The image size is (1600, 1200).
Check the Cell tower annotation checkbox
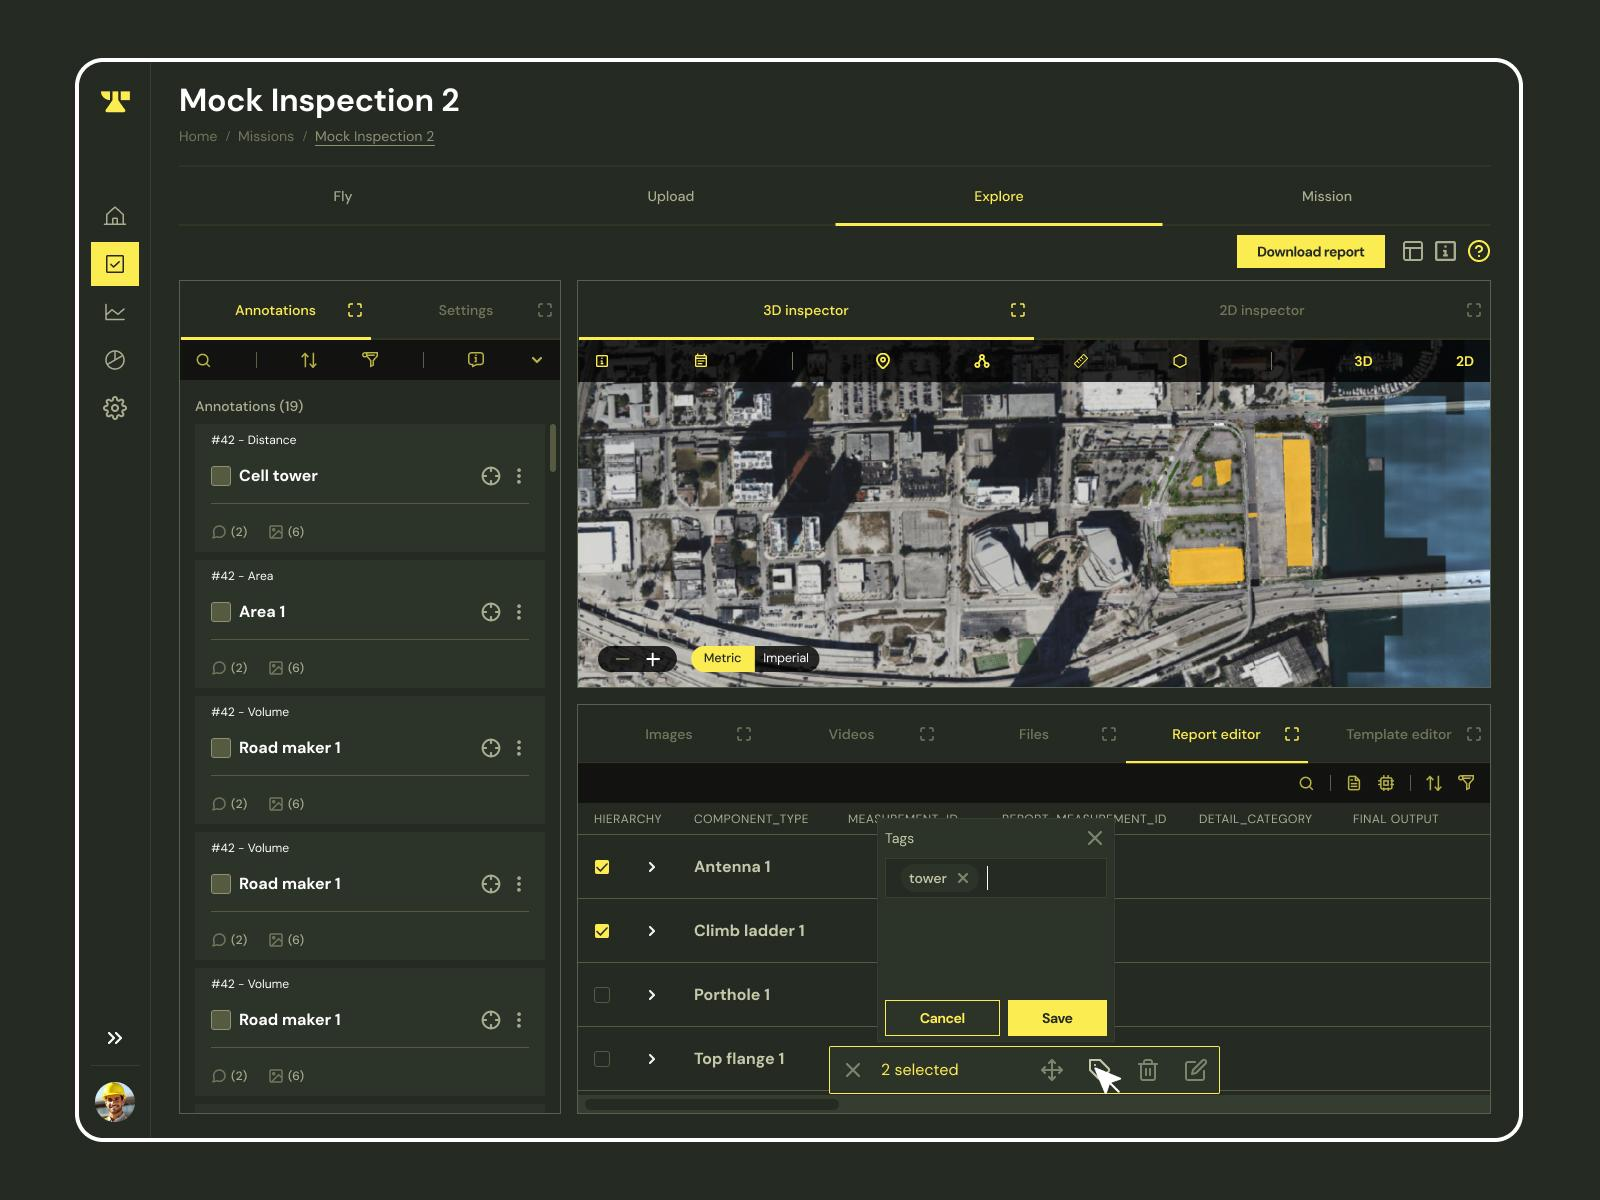pos(221,476)
